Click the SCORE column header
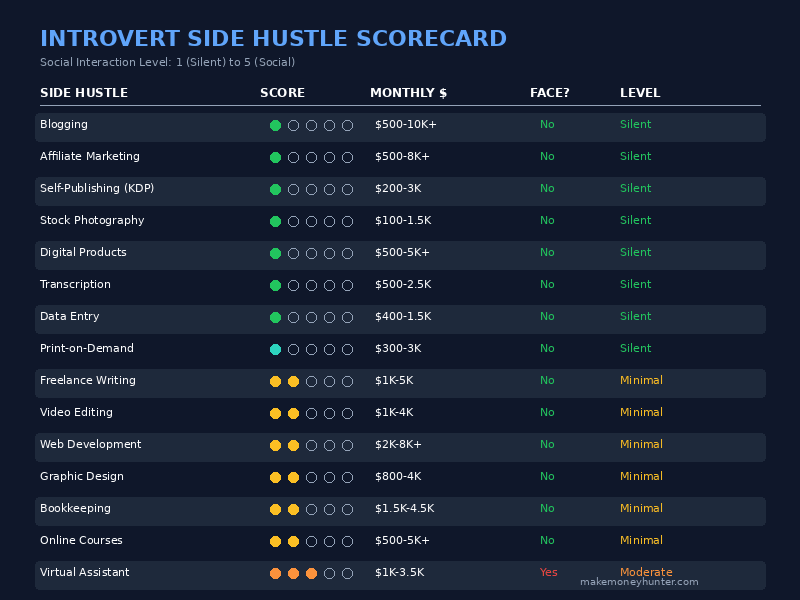Screen dimensions: 800x600 coord(282,93)
